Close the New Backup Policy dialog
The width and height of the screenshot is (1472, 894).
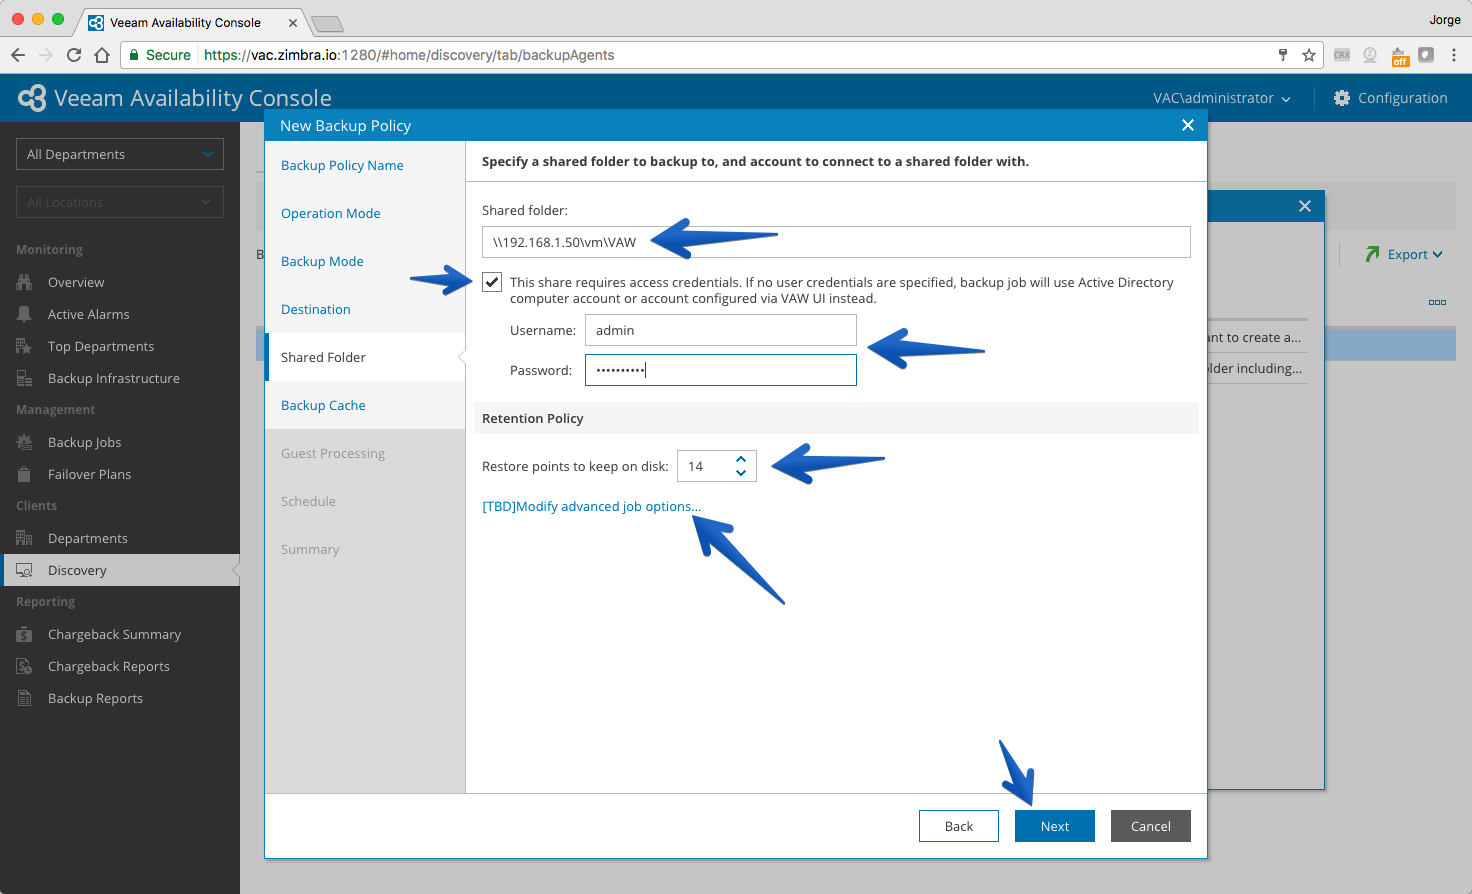1188,125
